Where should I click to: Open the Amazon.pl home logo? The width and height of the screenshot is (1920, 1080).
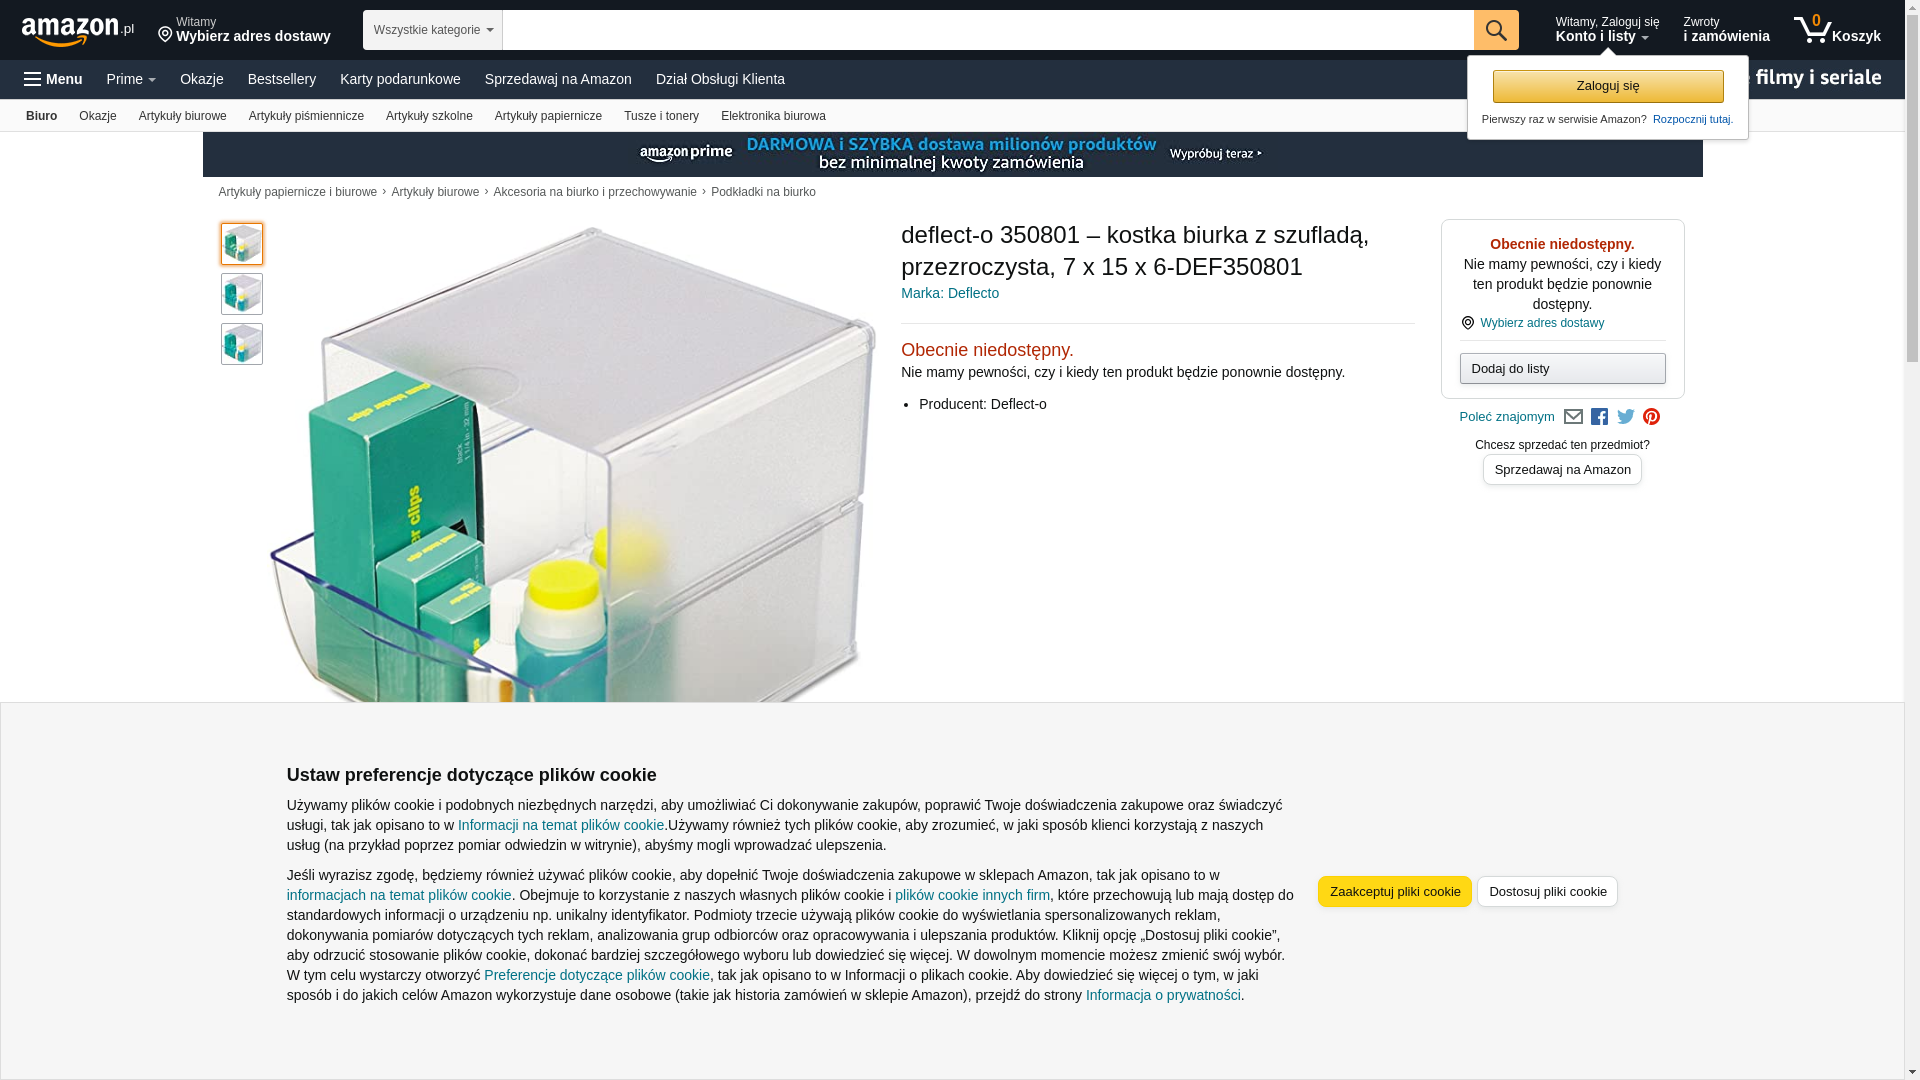[x=78, y=31]
